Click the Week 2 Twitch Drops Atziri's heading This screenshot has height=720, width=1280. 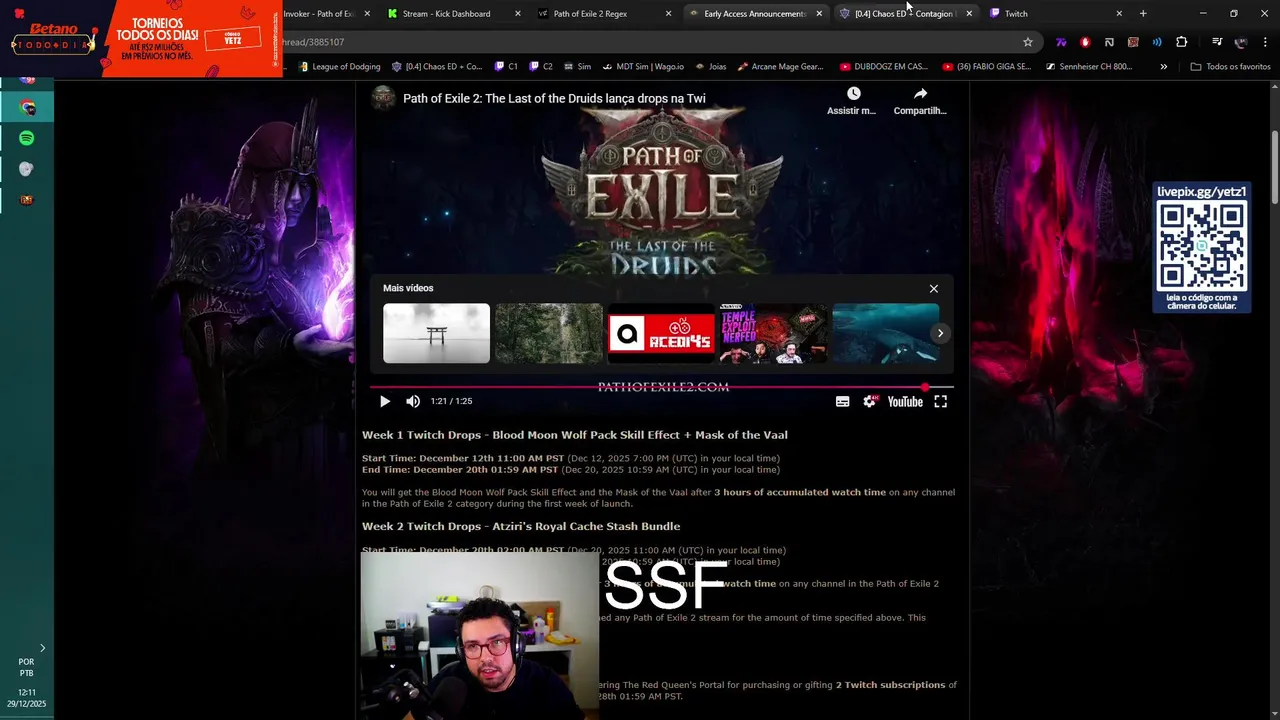pos(521,526)
